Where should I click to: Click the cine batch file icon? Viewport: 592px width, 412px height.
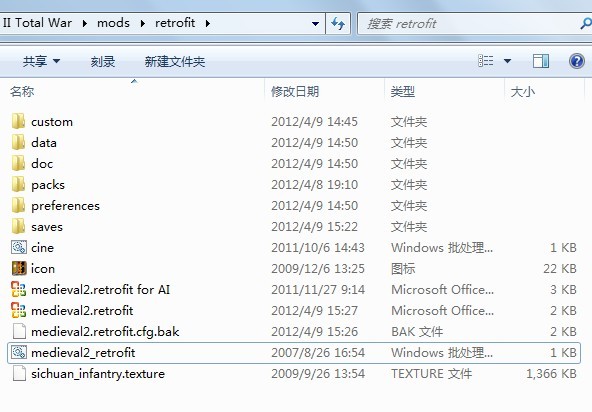(18, 248)
